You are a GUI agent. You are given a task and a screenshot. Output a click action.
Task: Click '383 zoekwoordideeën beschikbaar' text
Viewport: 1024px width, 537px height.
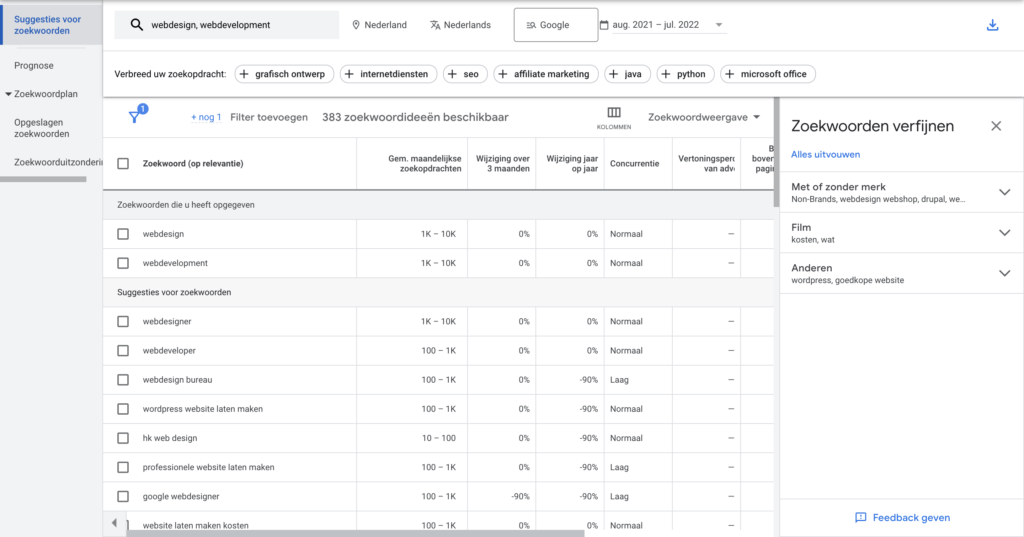point(415,117)
